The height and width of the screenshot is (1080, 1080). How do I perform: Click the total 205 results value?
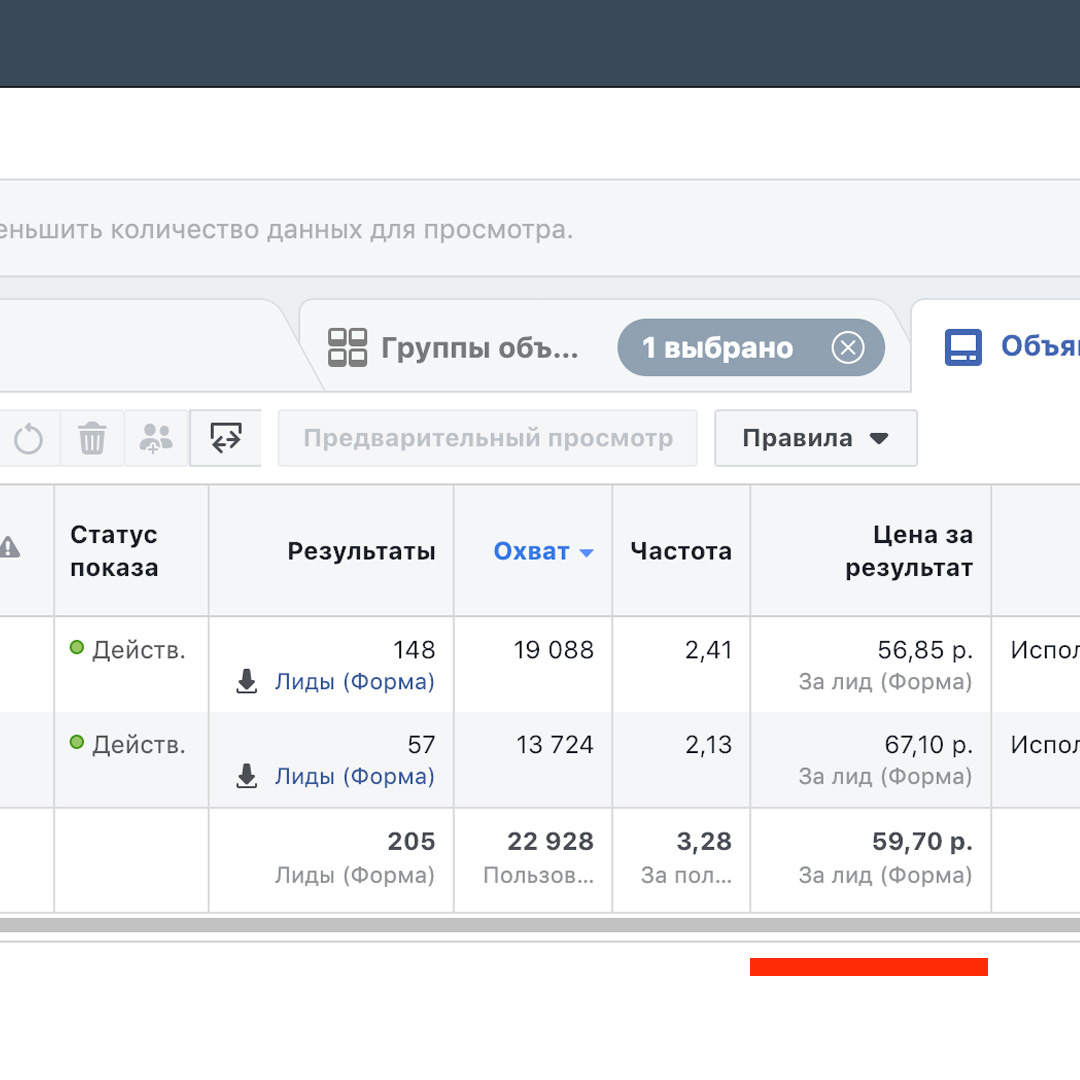tap(411, 841)
